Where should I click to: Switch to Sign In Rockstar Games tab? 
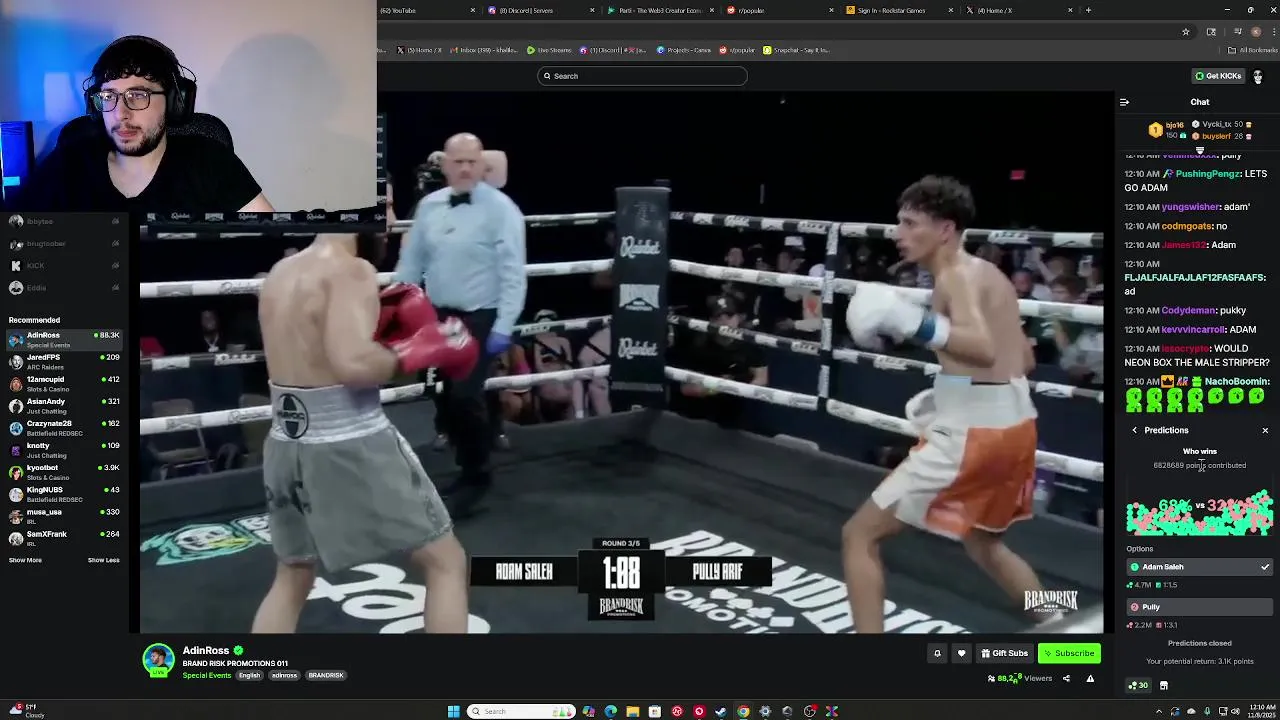[x=900, y=10]
